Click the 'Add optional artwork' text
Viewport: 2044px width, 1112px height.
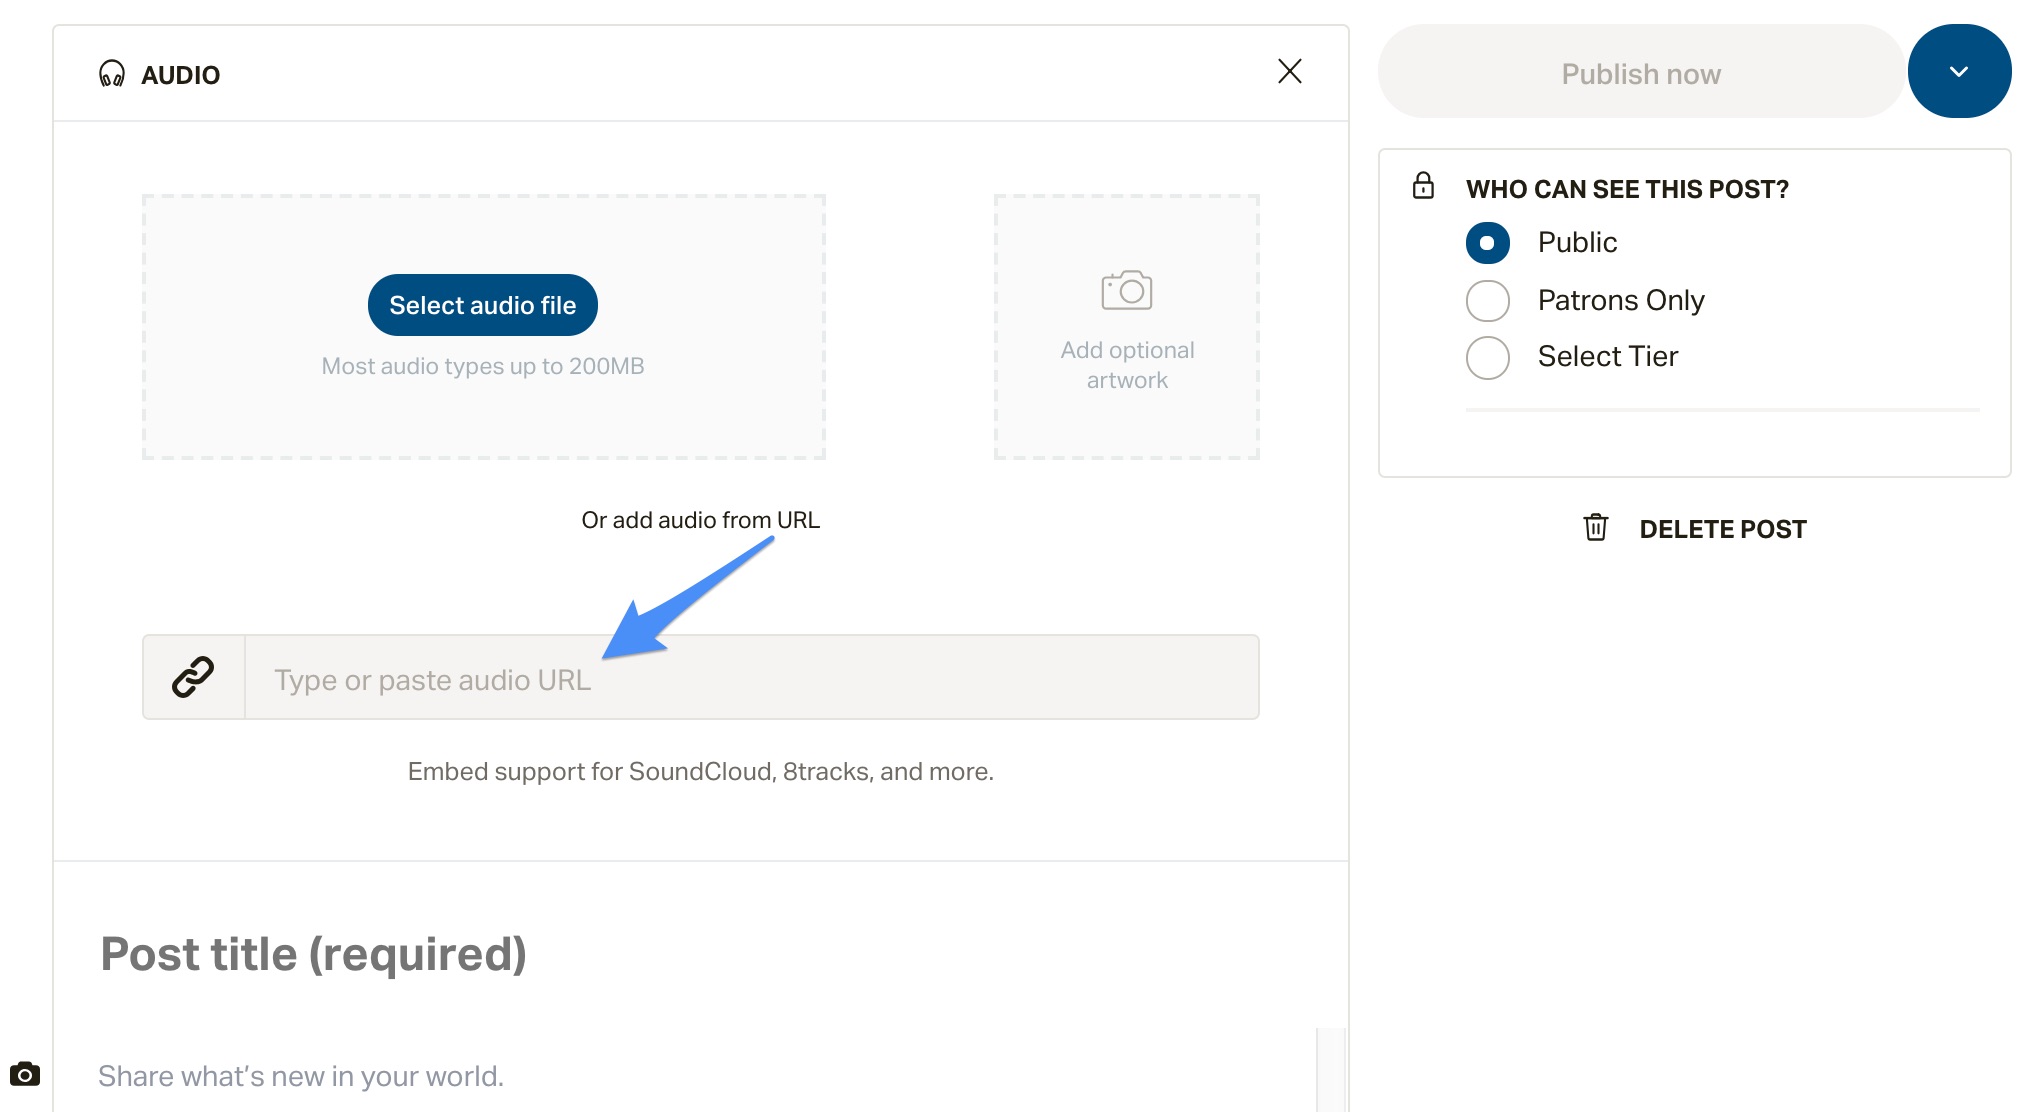(x=1127, y=365)
